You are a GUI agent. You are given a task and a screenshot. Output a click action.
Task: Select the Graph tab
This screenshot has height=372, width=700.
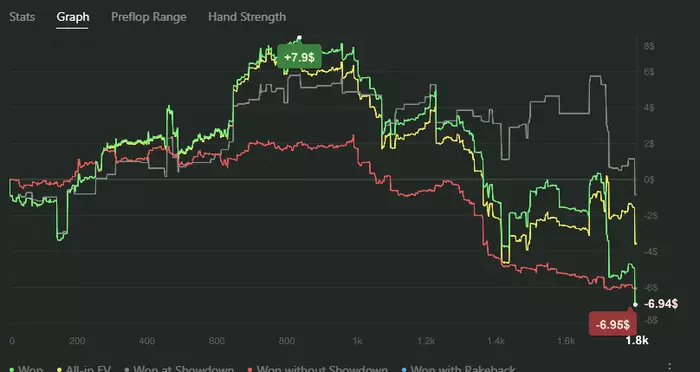tap(72, 17)
